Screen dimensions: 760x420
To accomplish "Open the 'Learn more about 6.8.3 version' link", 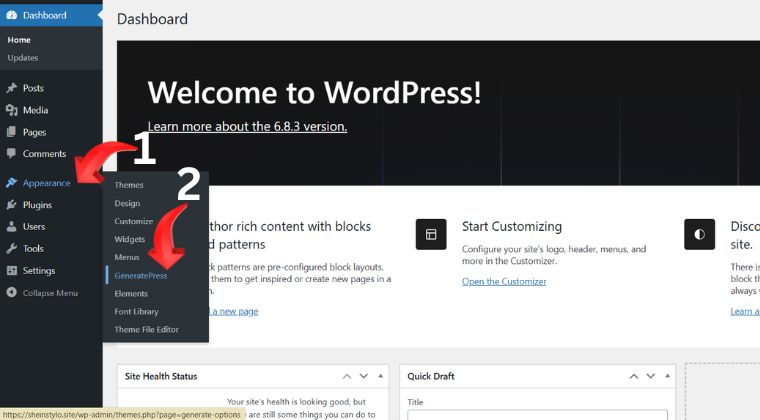I will click(x=247, y=127).
